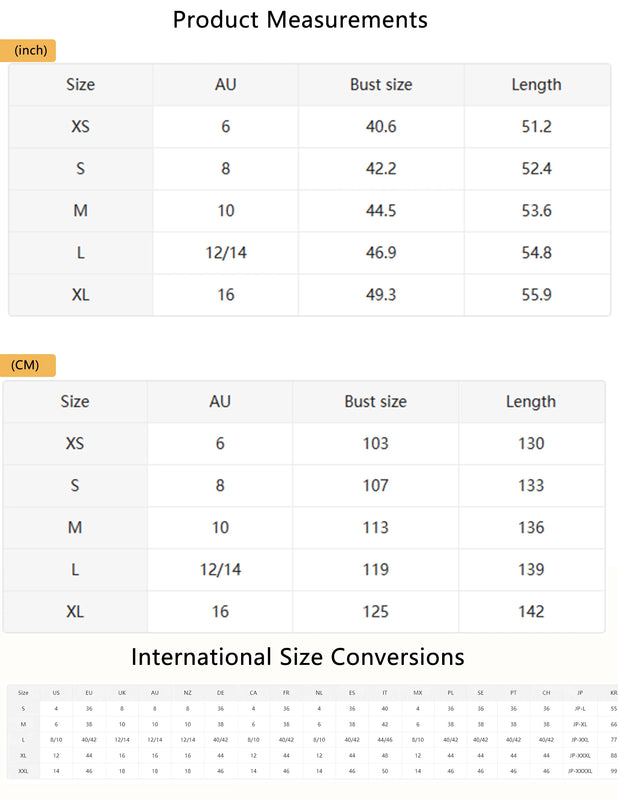This screenshot has height=800, width=618.
Task: Click the 44/46 cell in IT column
Action: [x=385, y=740]
